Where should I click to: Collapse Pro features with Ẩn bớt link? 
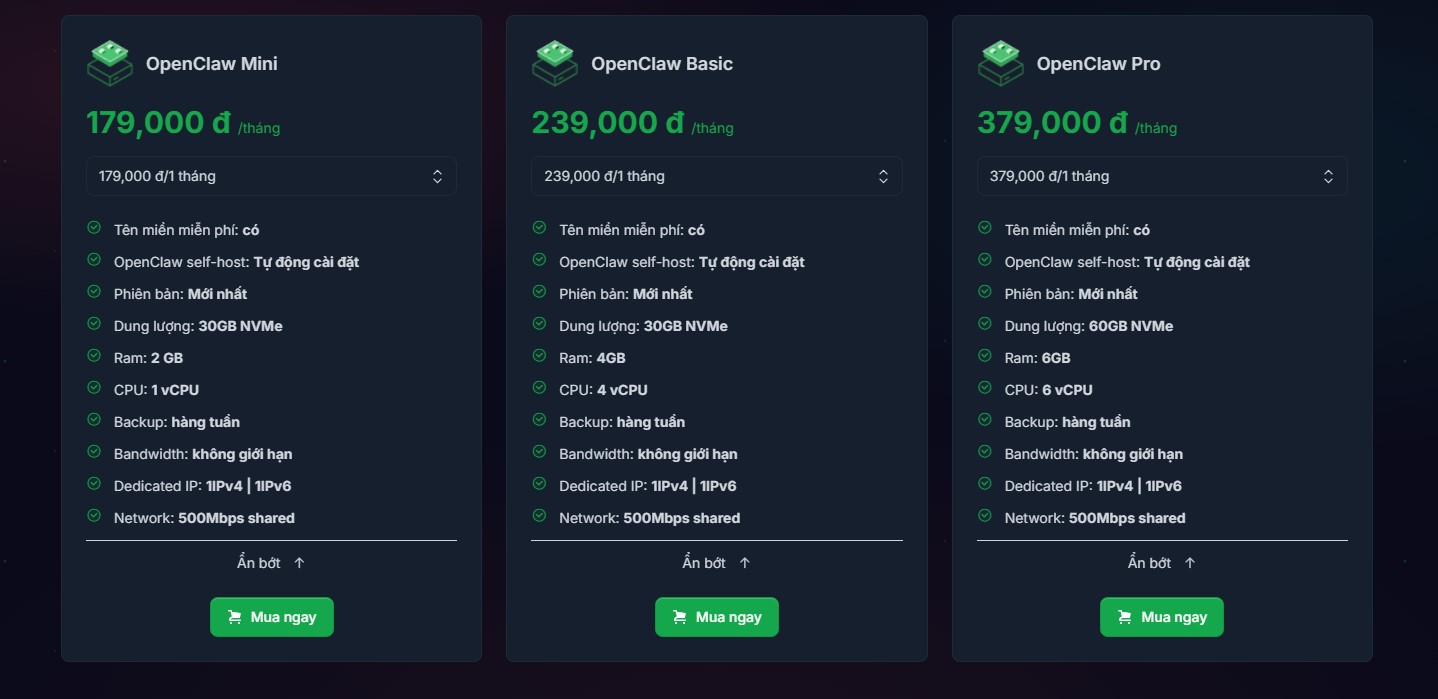pos(1161,562)
